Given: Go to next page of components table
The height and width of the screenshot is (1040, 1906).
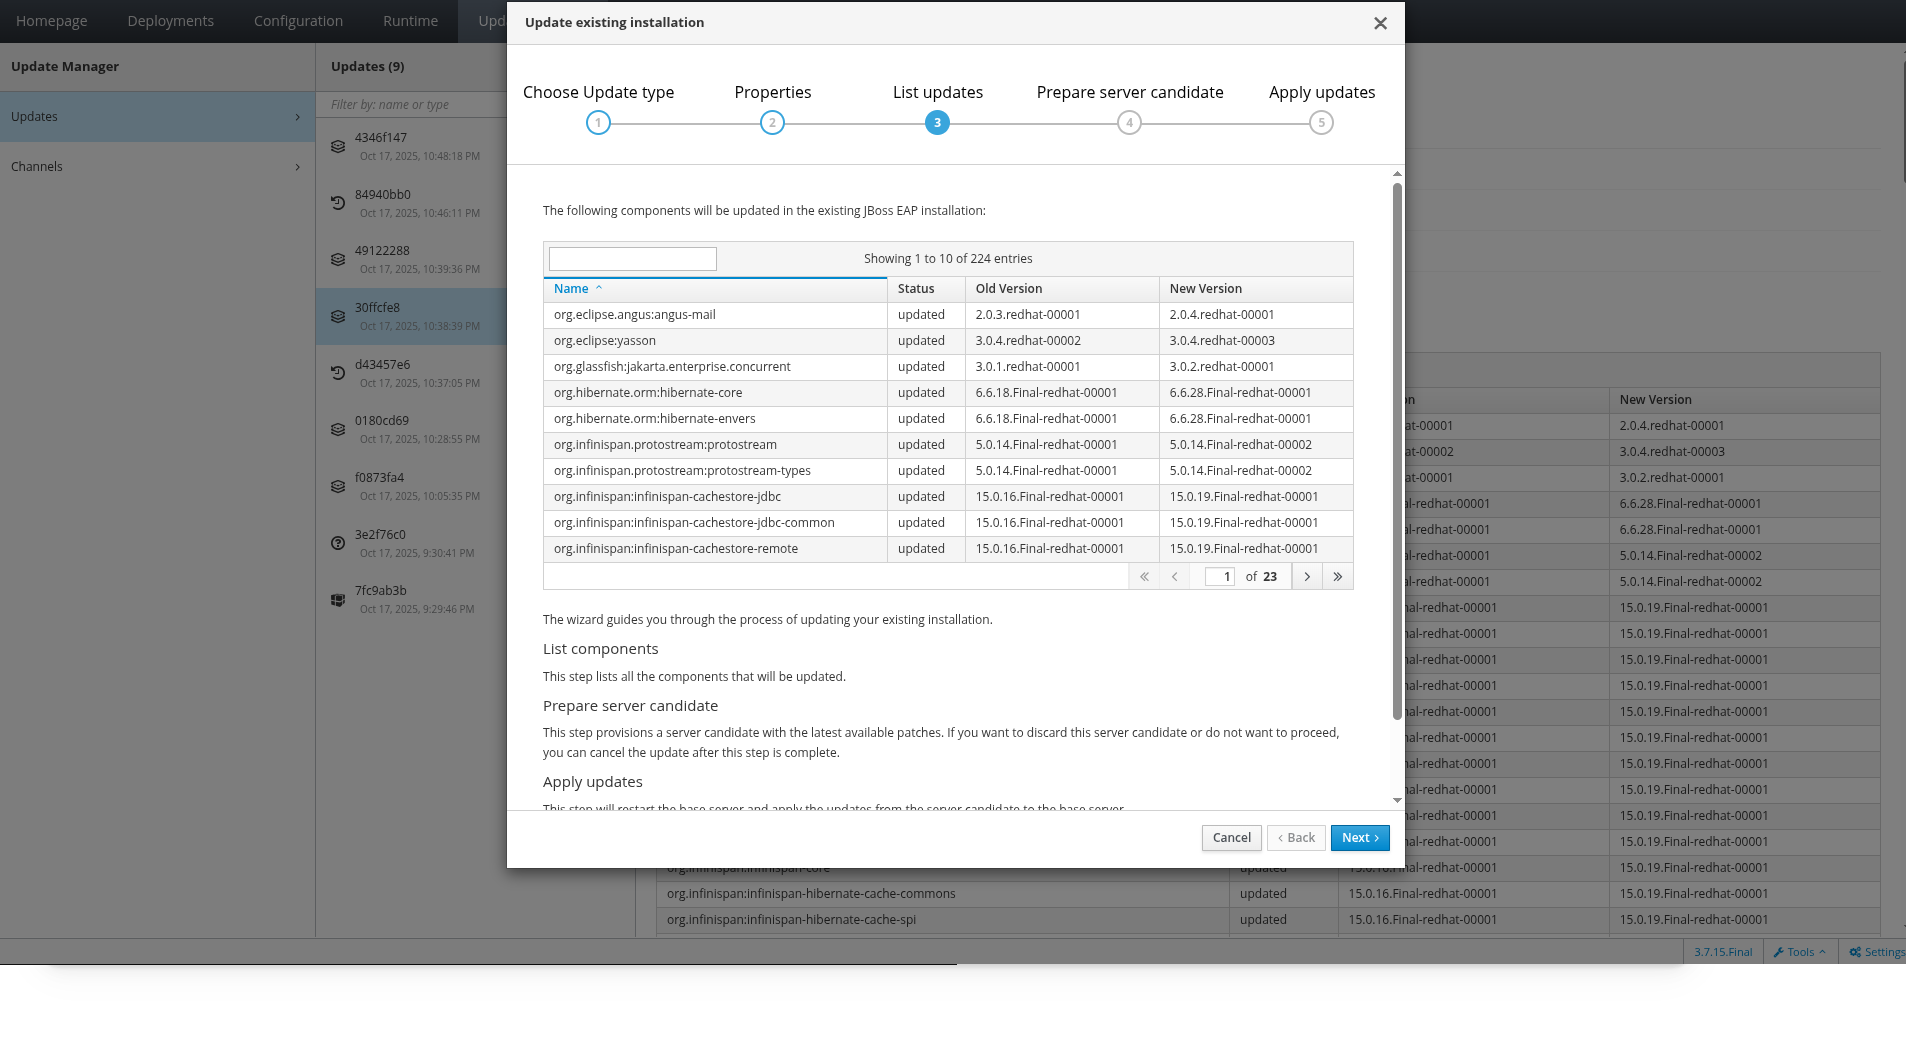Looking at the screenshot, I should pyautogui.click(x=1307, y=576).
